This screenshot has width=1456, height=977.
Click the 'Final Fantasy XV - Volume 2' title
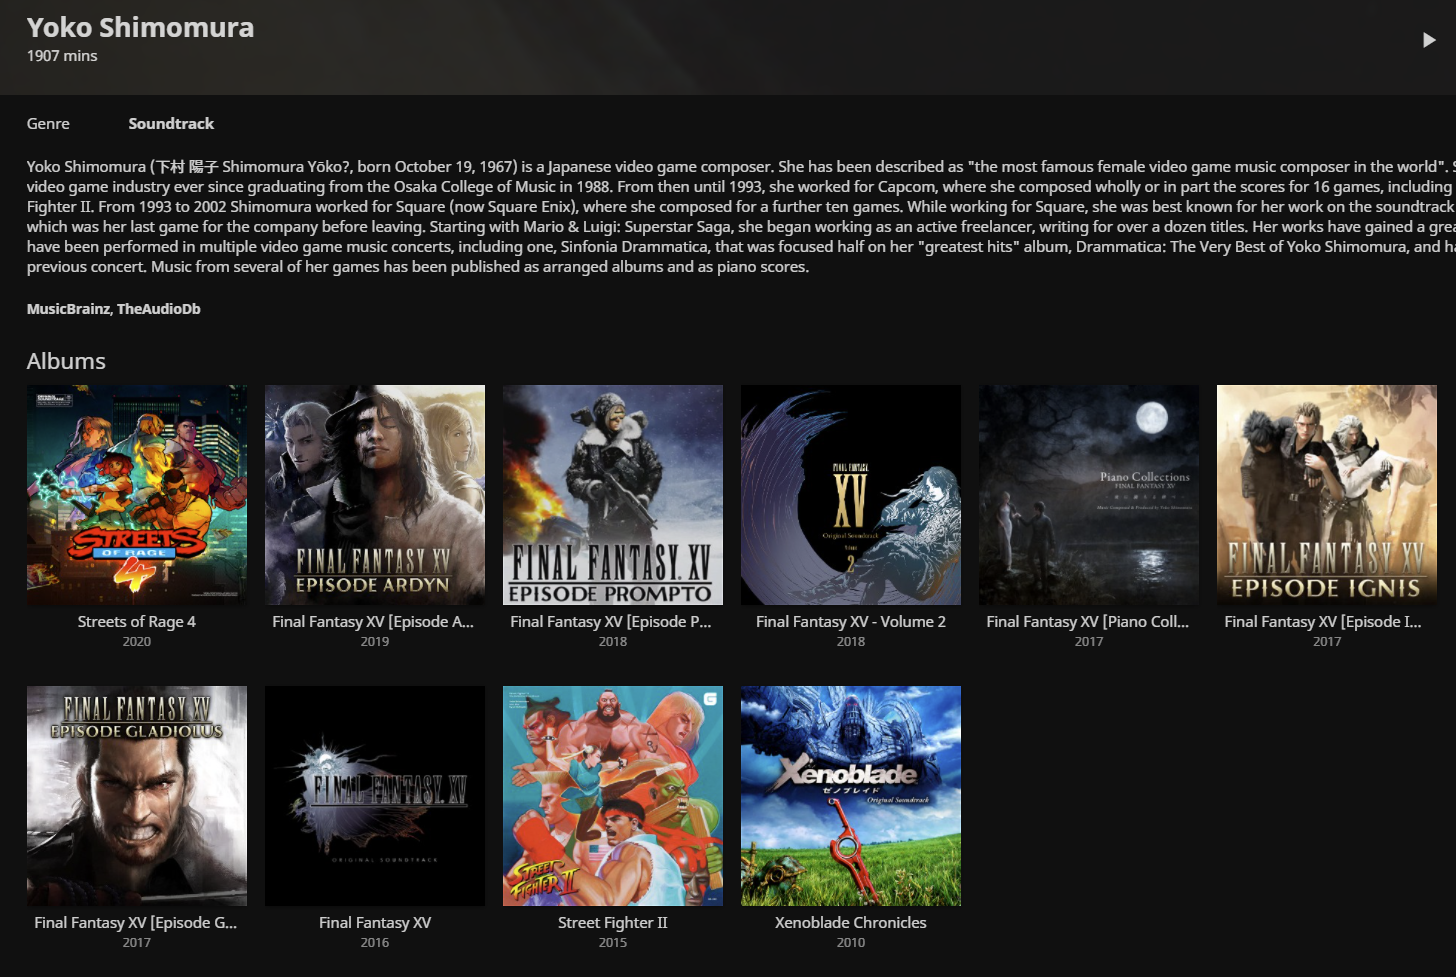pyautogui.click(x=851, y=622)
